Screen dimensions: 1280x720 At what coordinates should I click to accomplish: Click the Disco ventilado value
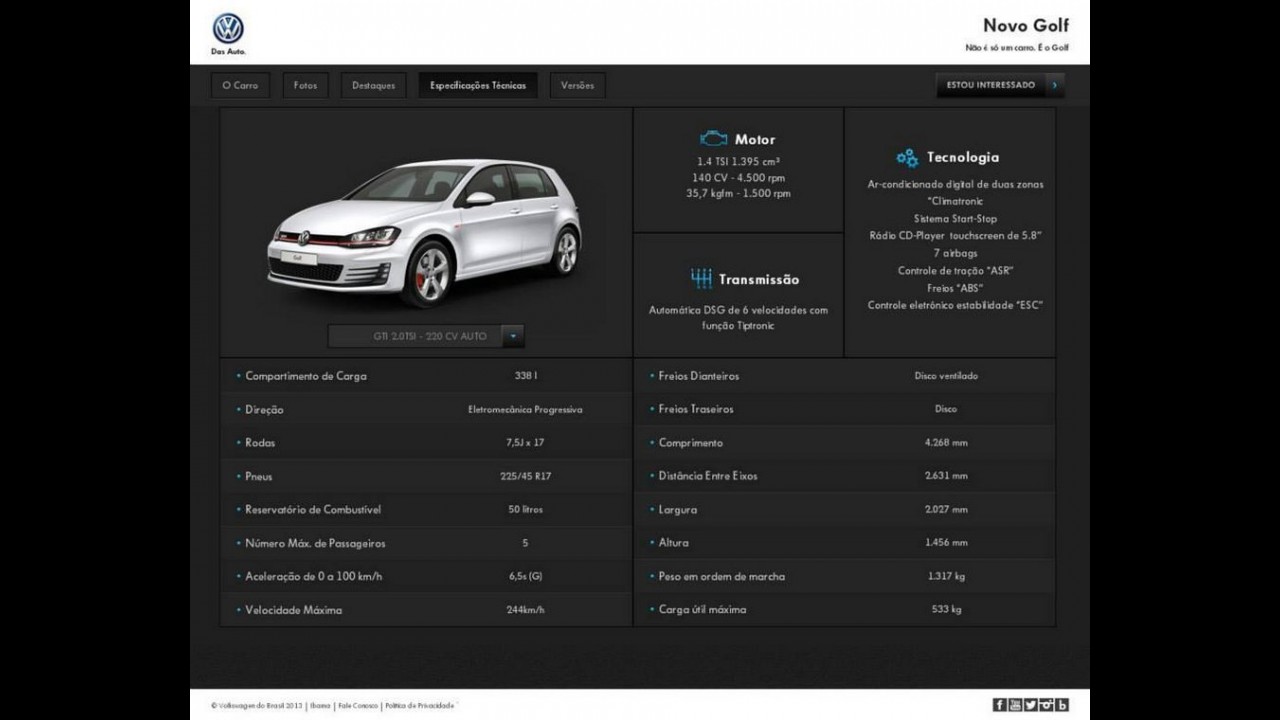tap(946, 376)
